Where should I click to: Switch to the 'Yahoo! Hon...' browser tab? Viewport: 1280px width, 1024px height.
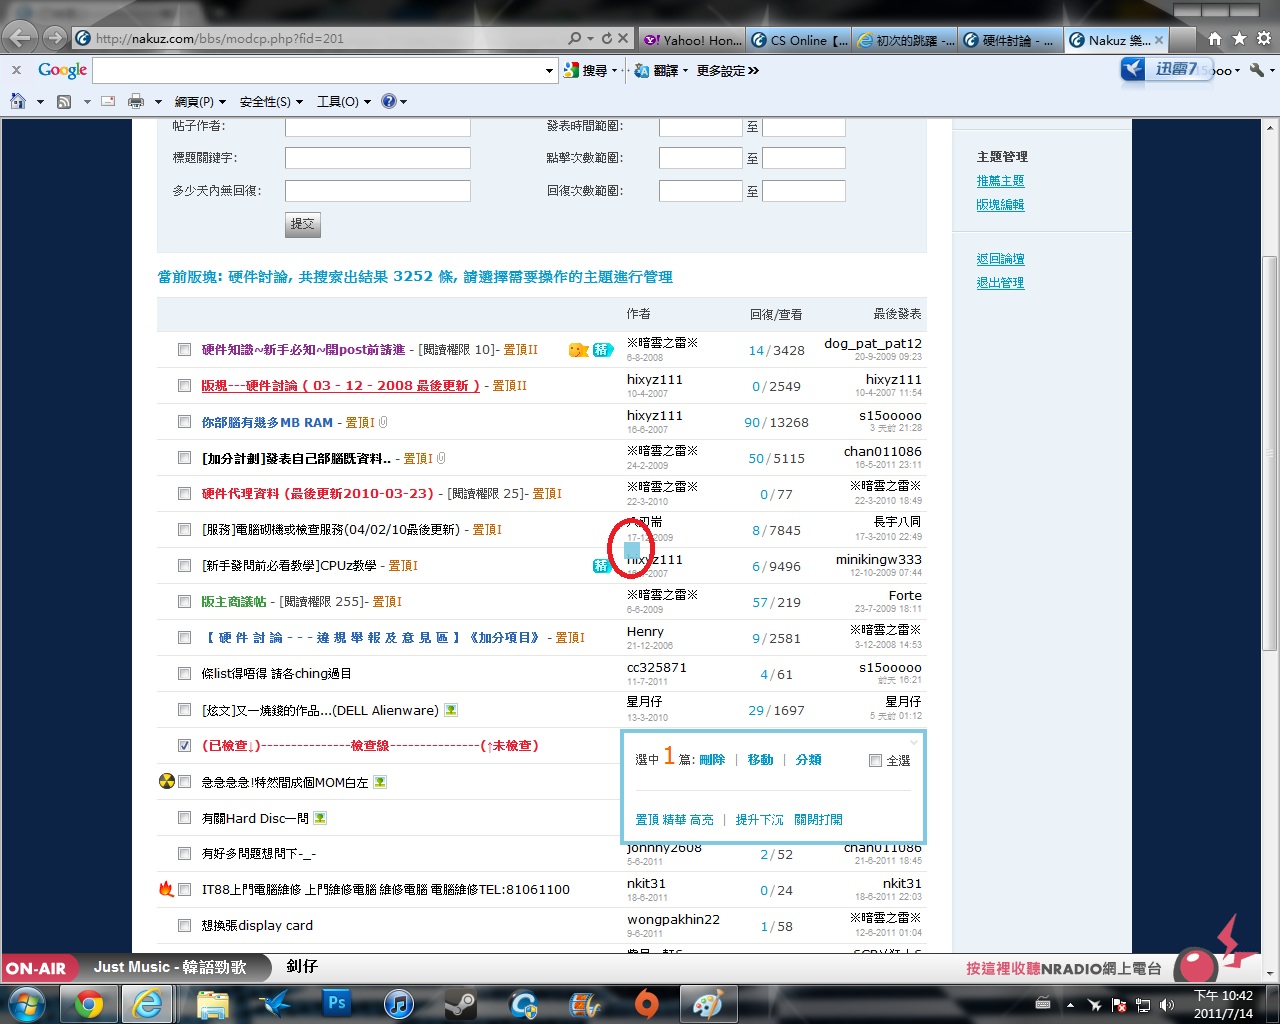694,40
